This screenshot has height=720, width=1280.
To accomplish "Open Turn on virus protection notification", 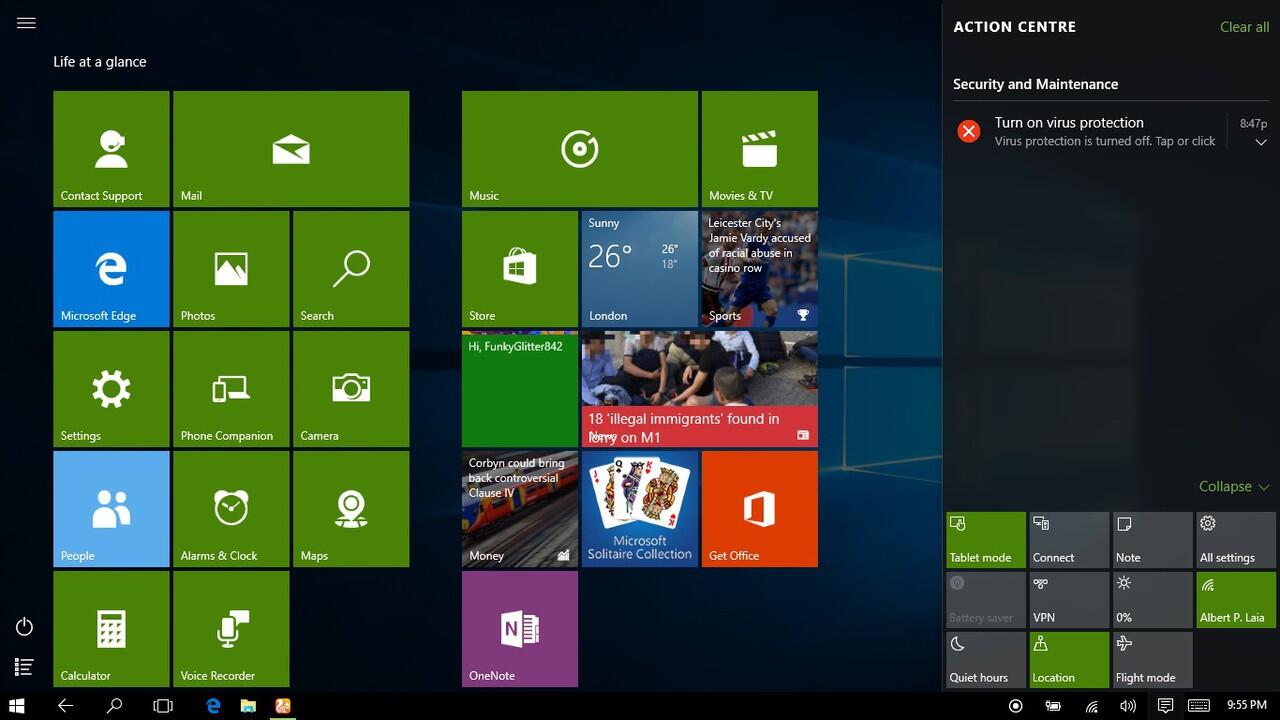I will pos(1110,132).
